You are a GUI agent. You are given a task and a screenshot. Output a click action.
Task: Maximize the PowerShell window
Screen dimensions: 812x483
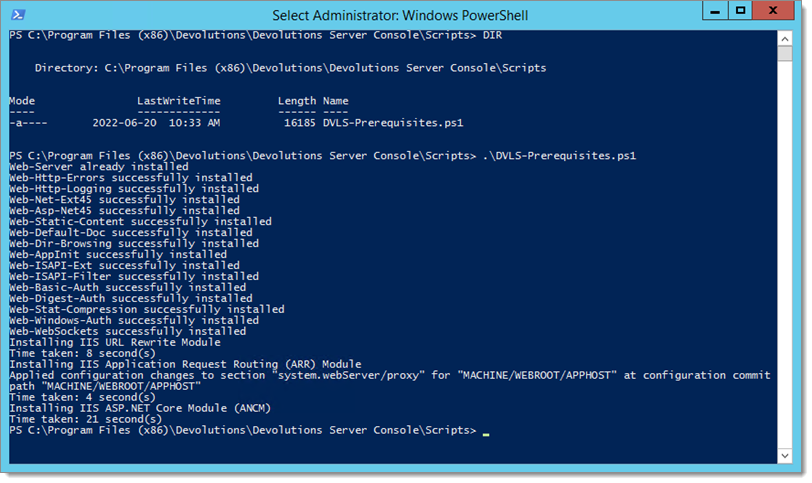741,11
